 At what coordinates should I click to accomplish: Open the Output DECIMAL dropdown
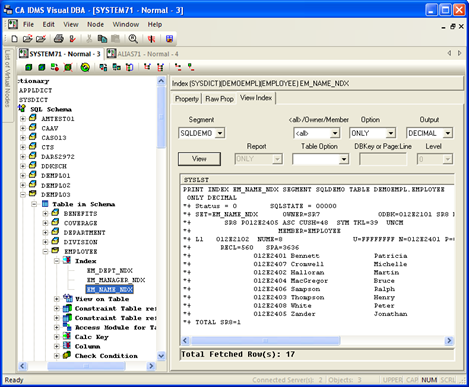(x=448, y=133)
